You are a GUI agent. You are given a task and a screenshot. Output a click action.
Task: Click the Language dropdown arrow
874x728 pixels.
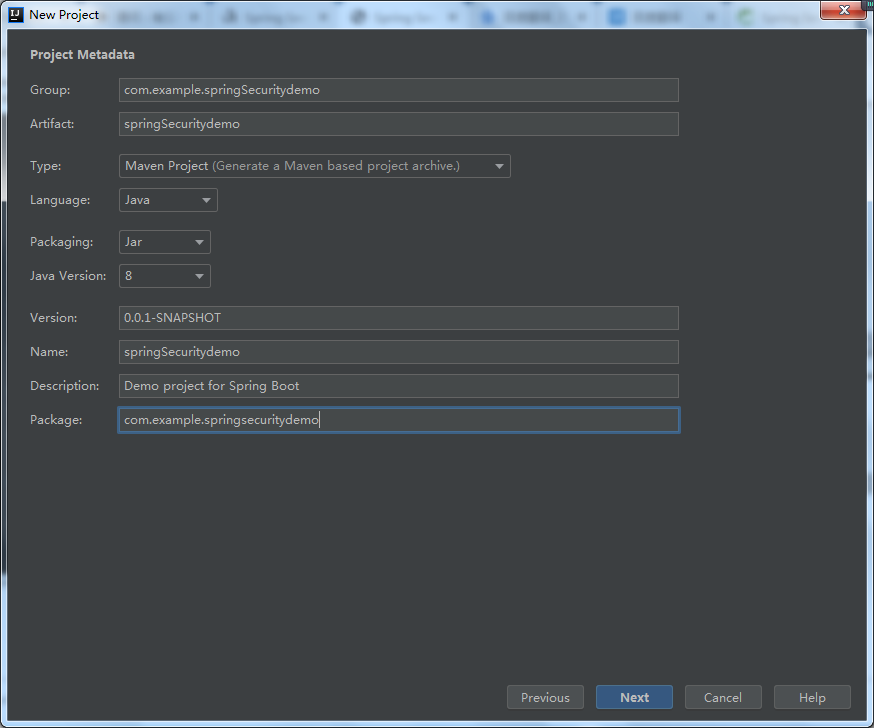(206, 201)
